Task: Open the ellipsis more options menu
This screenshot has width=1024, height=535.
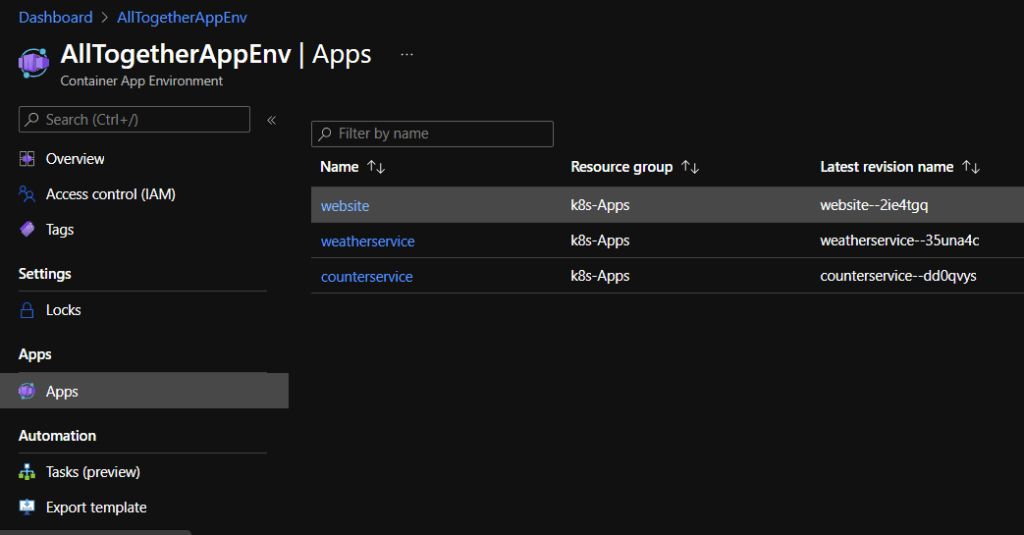Action: point(407,54)
